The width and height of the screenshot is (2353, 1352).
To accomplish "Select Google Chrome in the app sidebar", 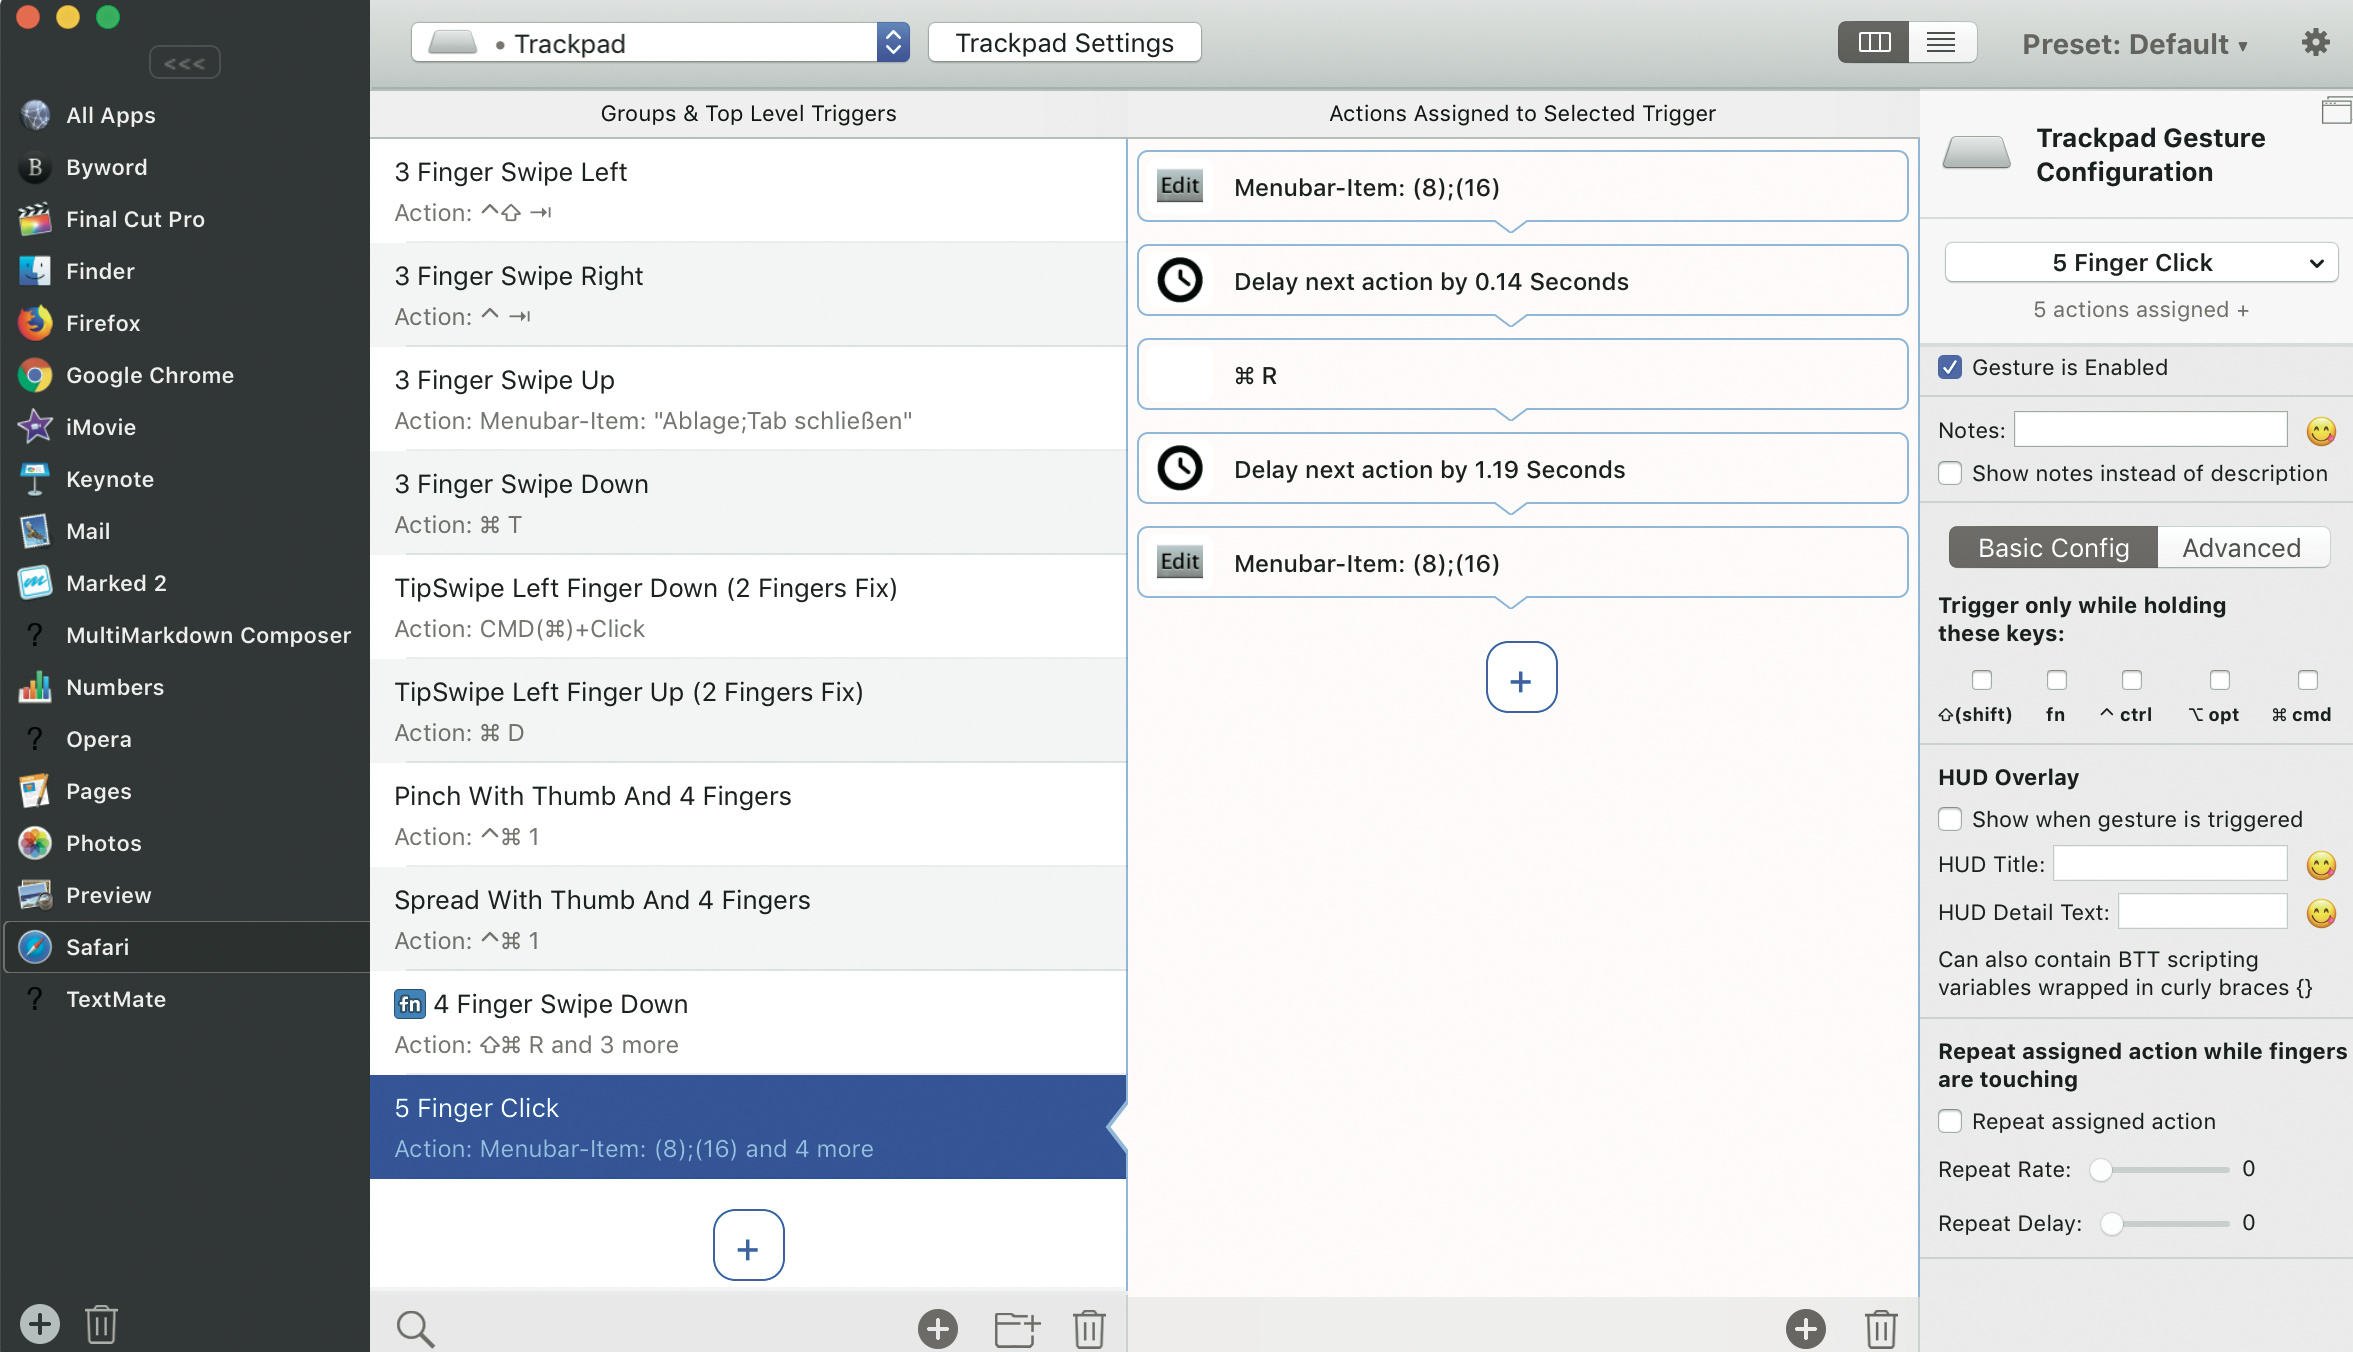I will [x=149, y=375].
